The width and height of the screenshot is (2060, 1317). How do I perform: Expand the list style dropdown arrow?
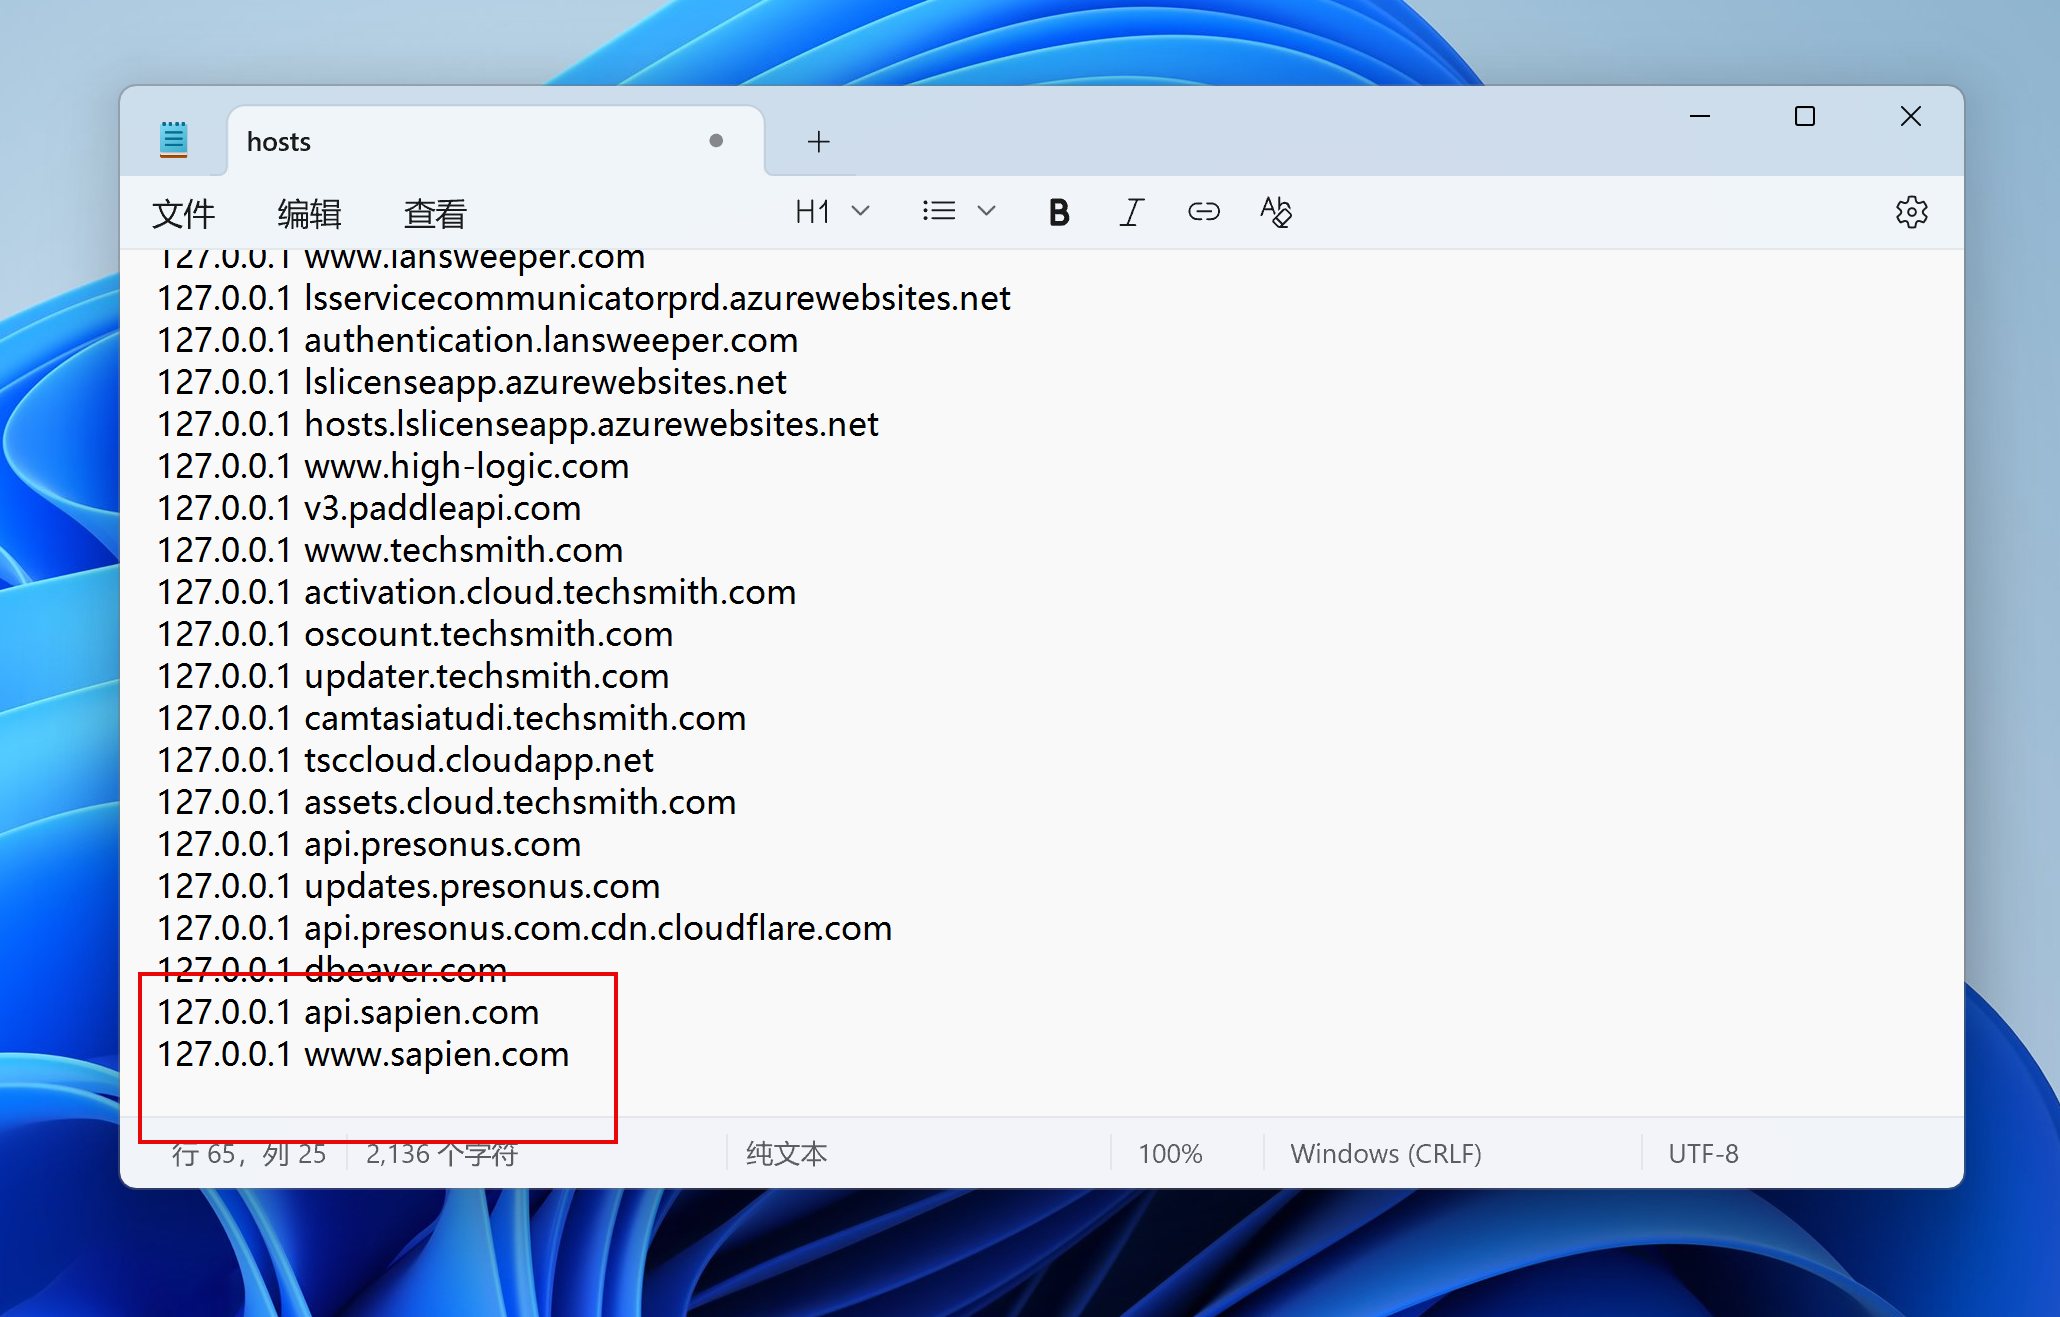coord(986,212)
